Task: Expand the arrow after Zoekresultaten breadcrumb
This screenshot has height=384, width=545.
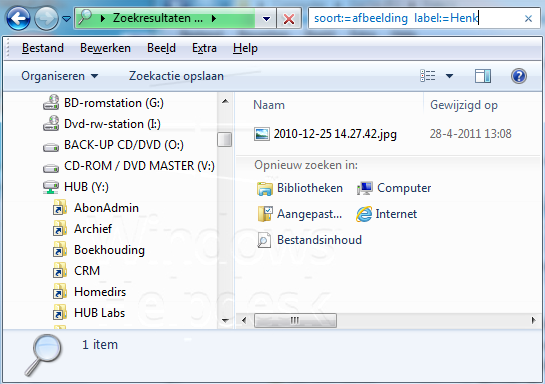Action: click(x=214, y=18)
